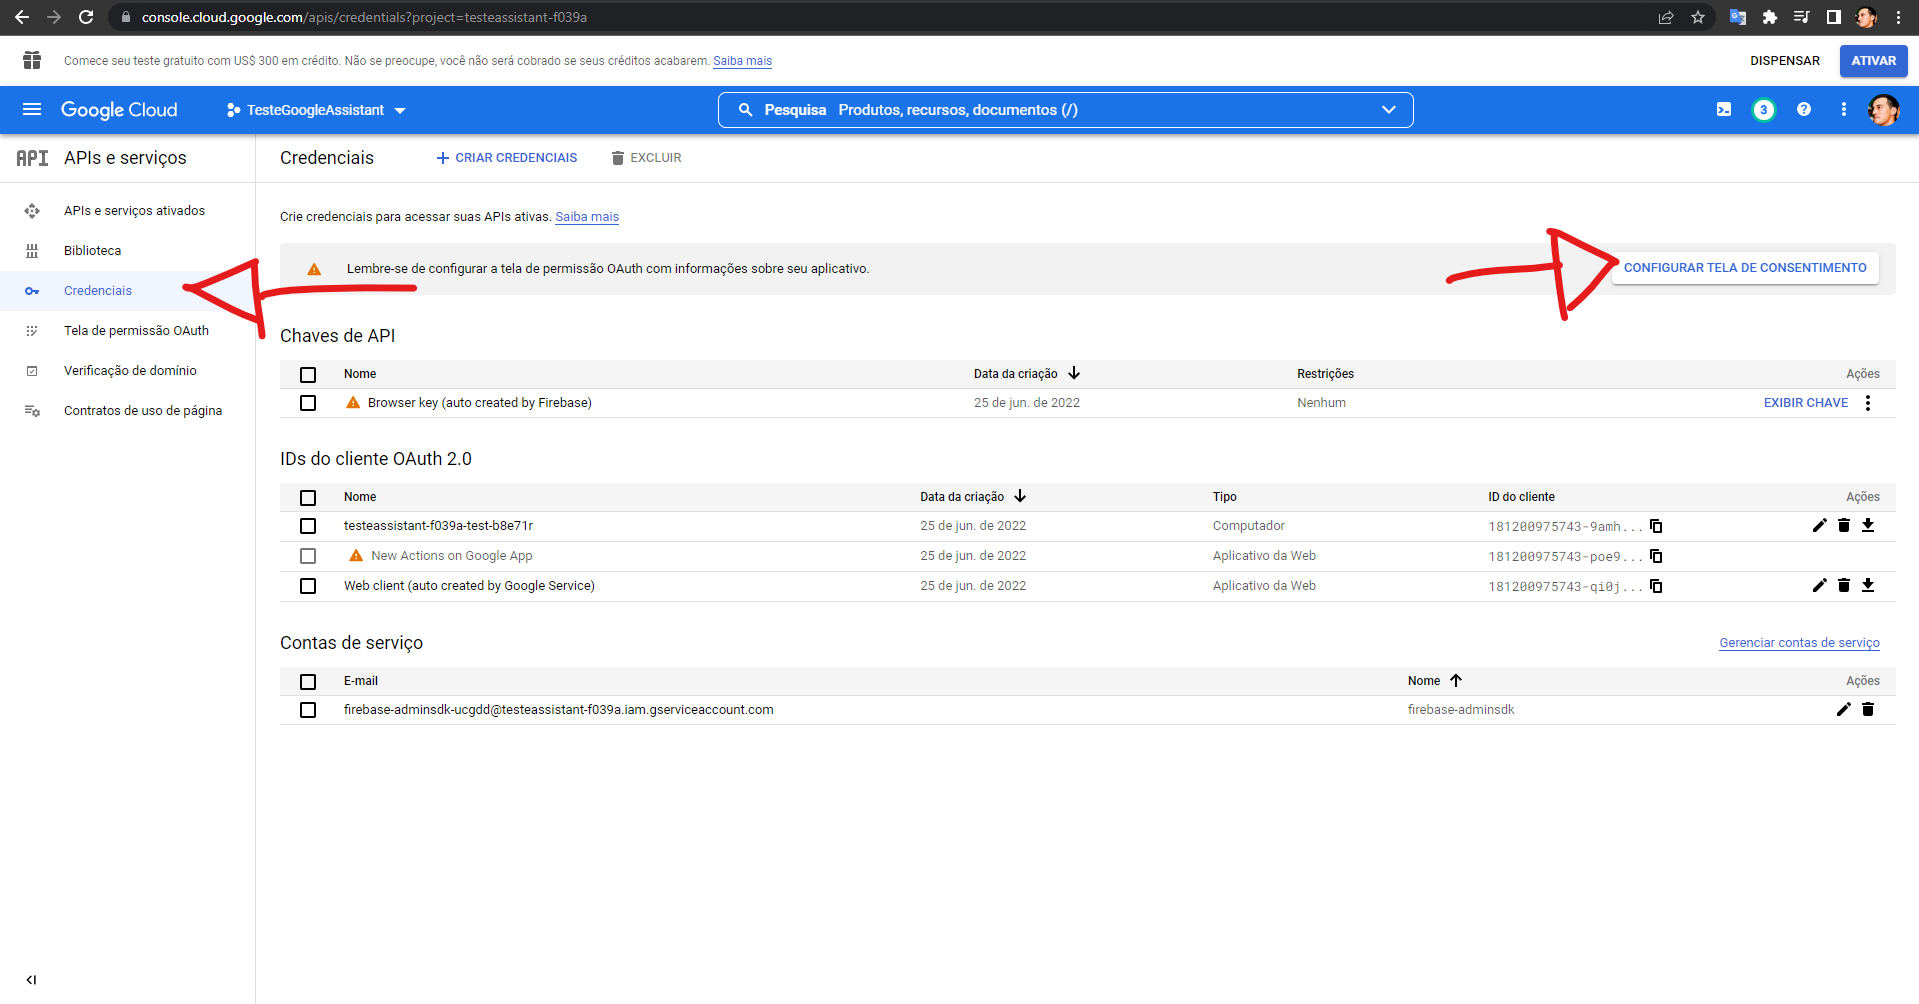The height and width of the screenshot is (1004, 1919).
Task: Go to Biblioteca in the sidebar
Action: [x=92, y=250]
